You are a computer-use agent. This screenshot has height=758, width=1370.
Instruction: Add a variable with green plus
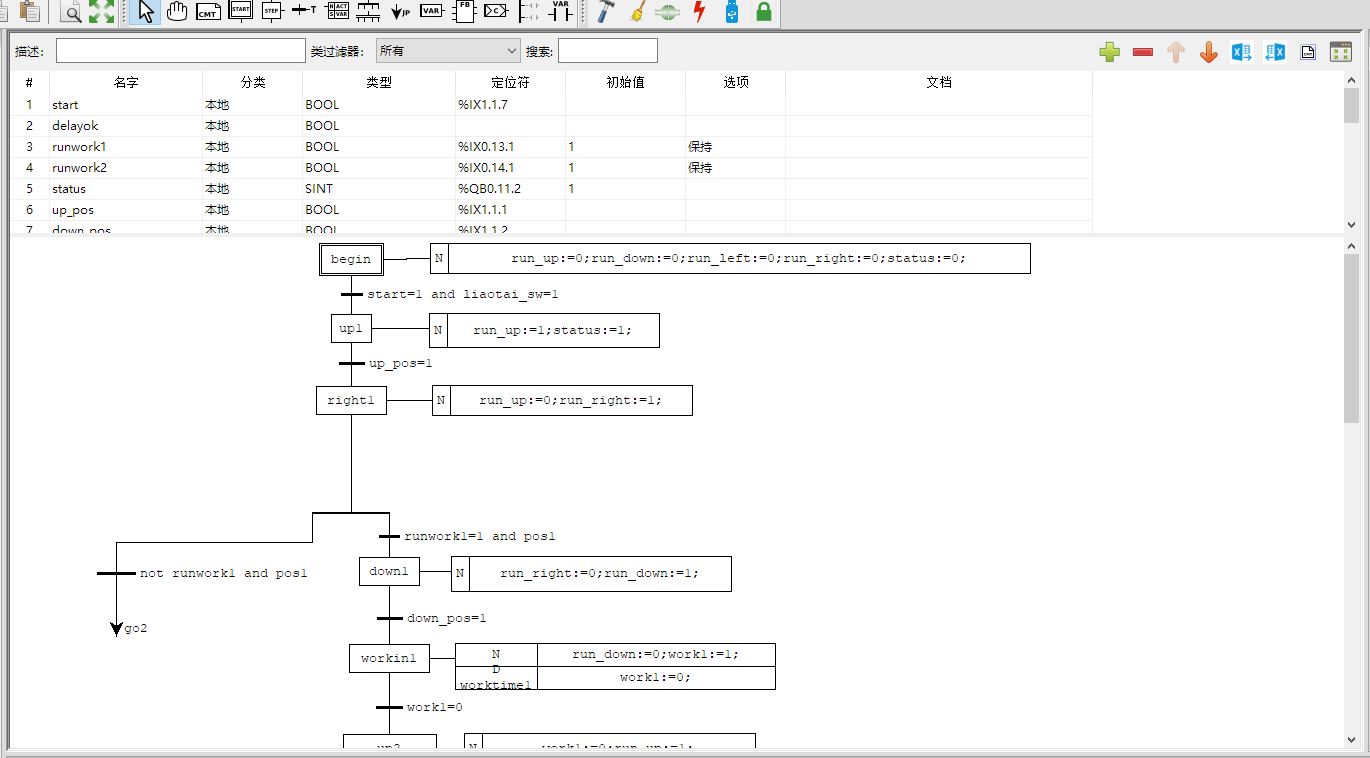[1109, 53]
